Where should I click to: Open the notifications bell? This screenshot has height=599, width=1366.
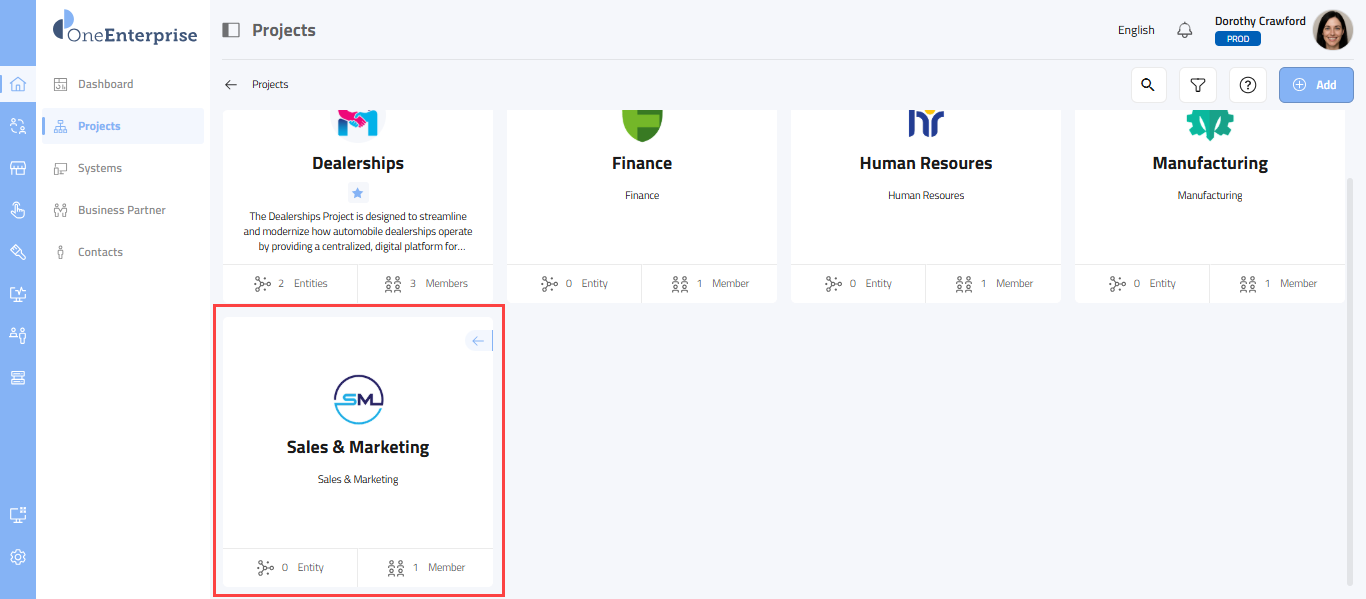[x=1185, y=30]
